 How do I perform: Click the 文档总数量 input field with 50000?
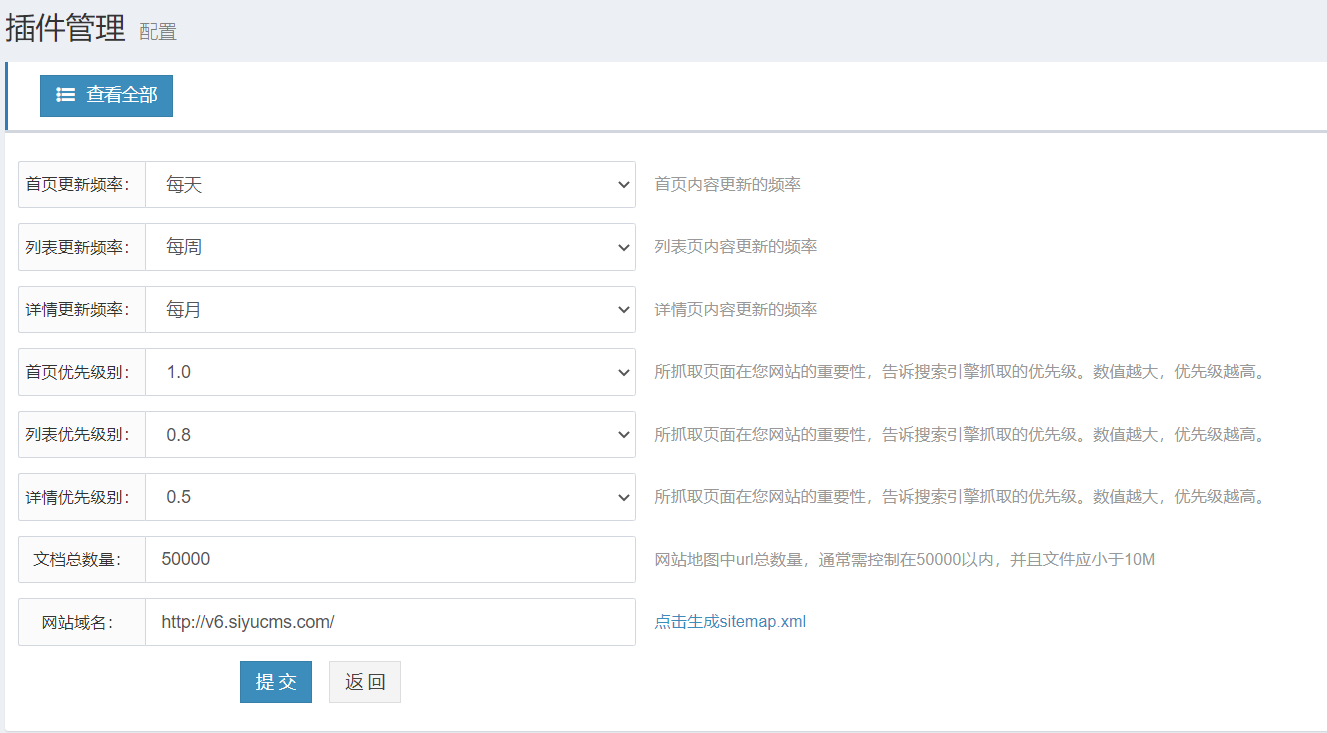[x=390, y=559]
